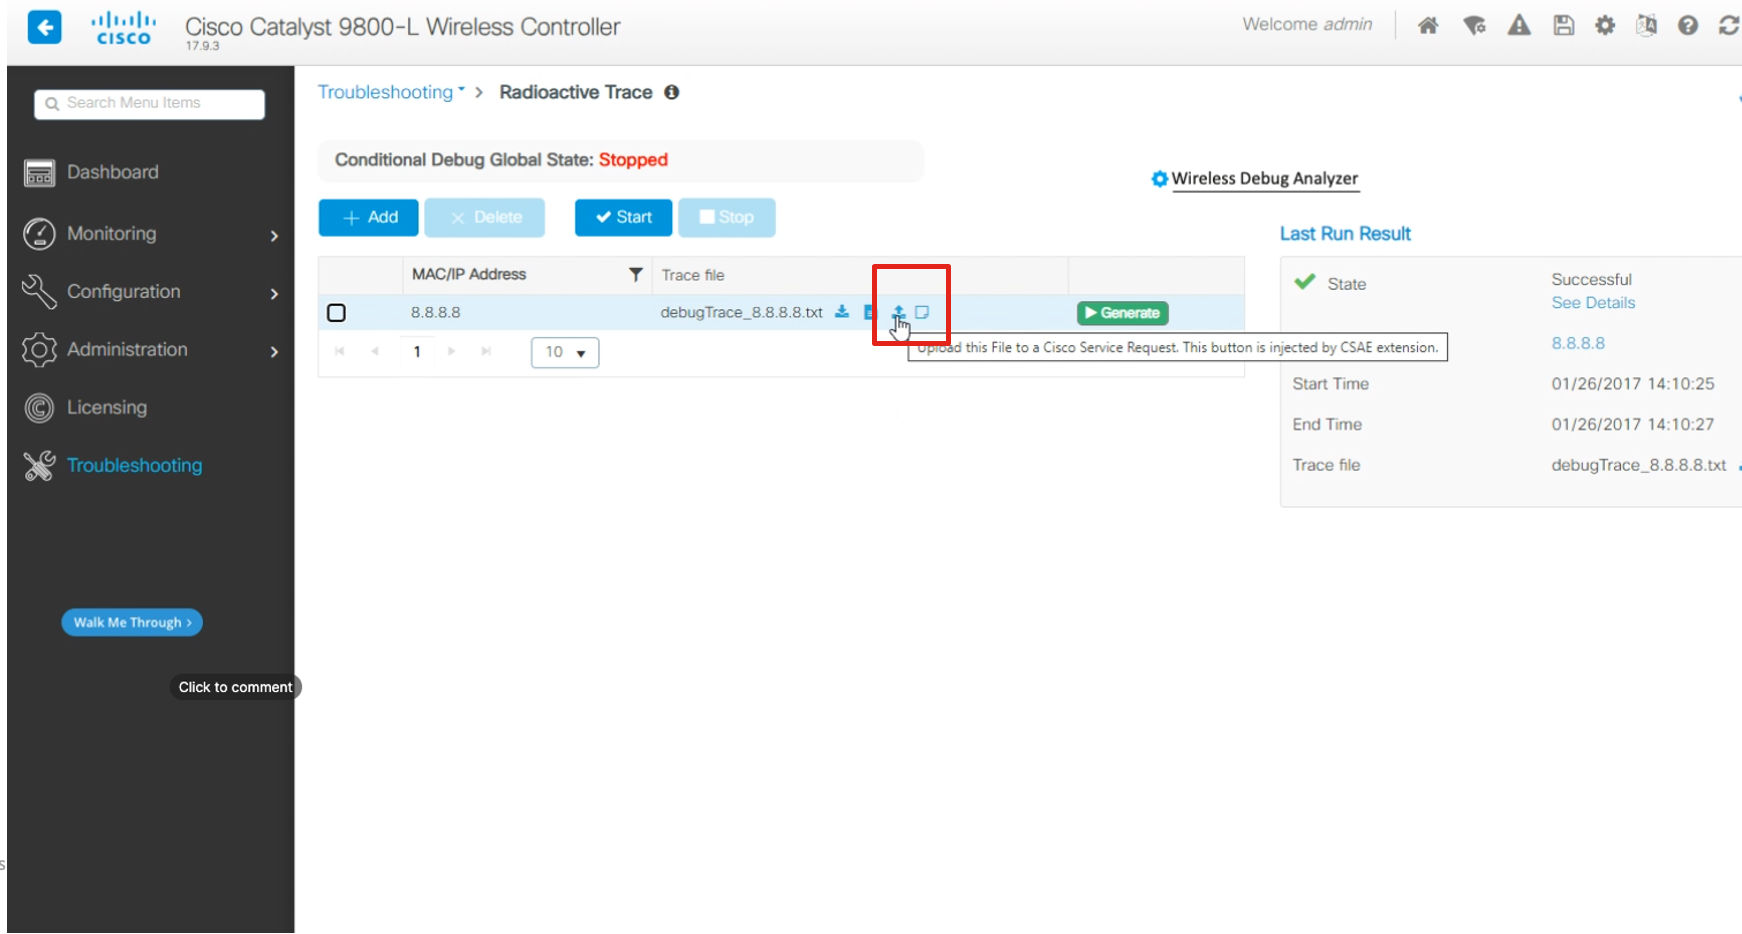The image size is (1742, 934).
Task: Click the Configuration wrench icon
Action: coord(39,291)
